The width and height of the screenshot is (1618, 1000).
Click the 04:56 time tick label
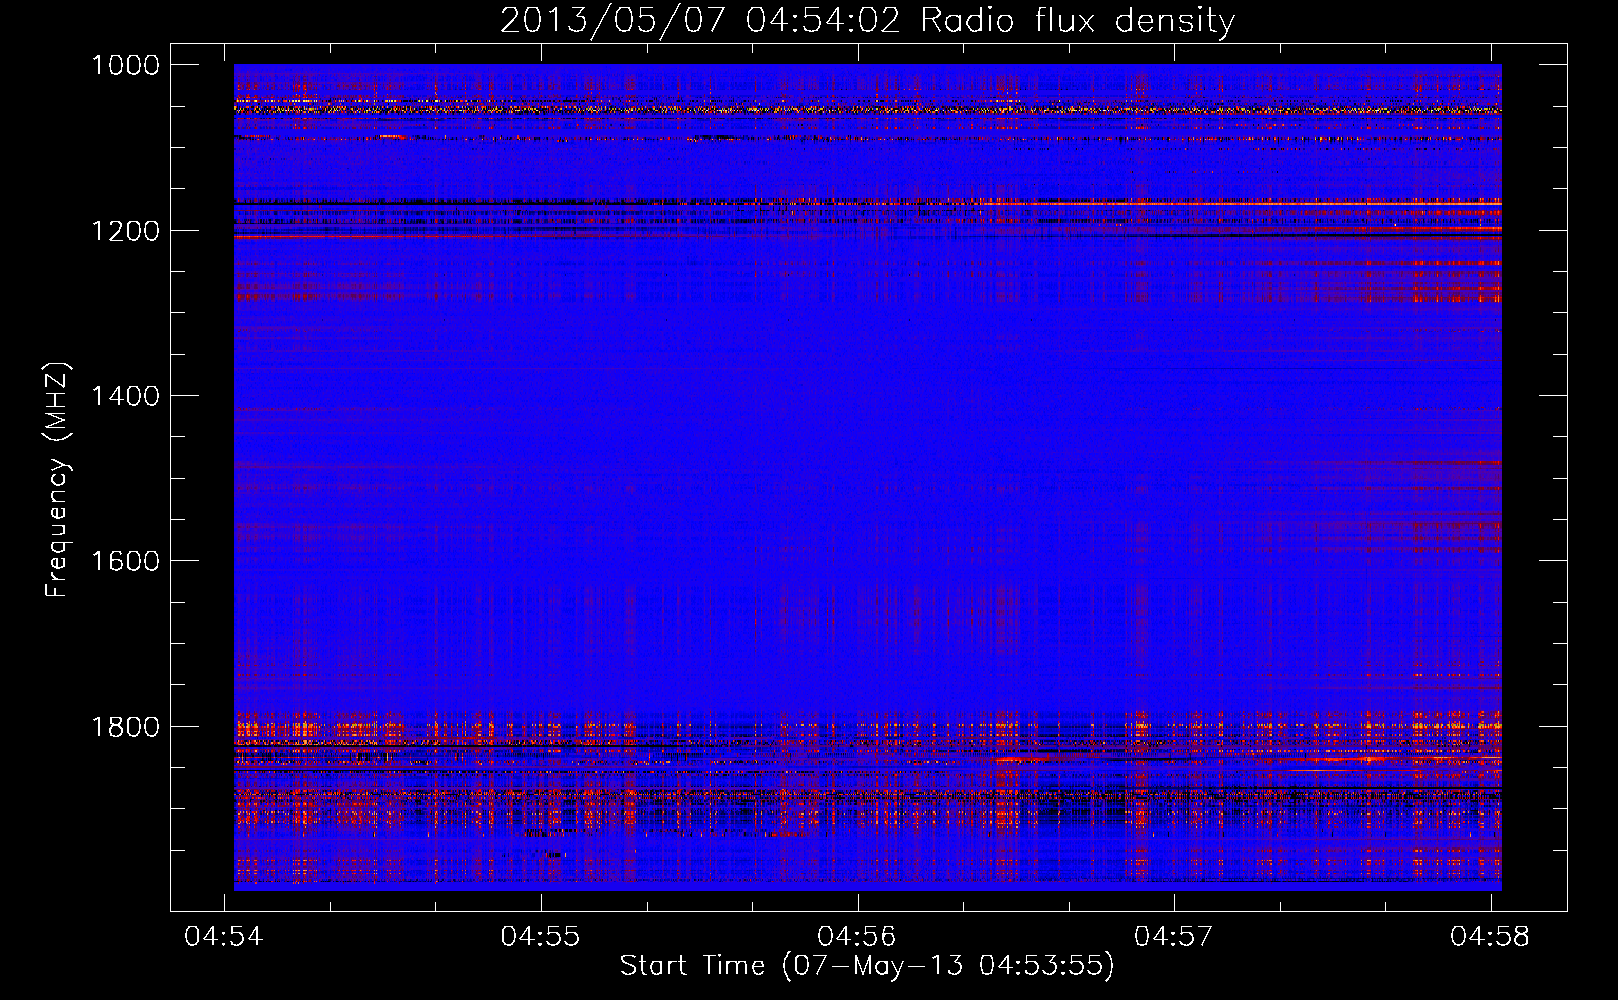click(x=857, y=937)
